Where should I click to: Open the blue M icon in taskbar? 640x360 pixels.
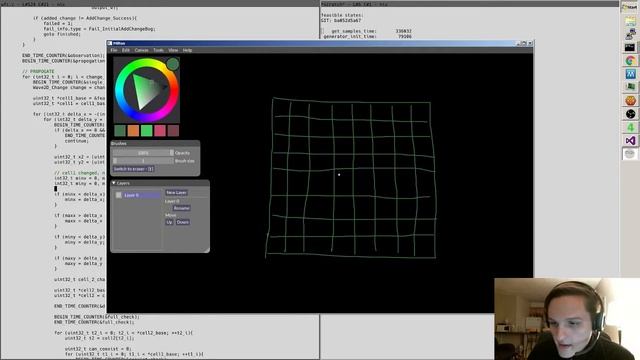click(x=630, y=74)
